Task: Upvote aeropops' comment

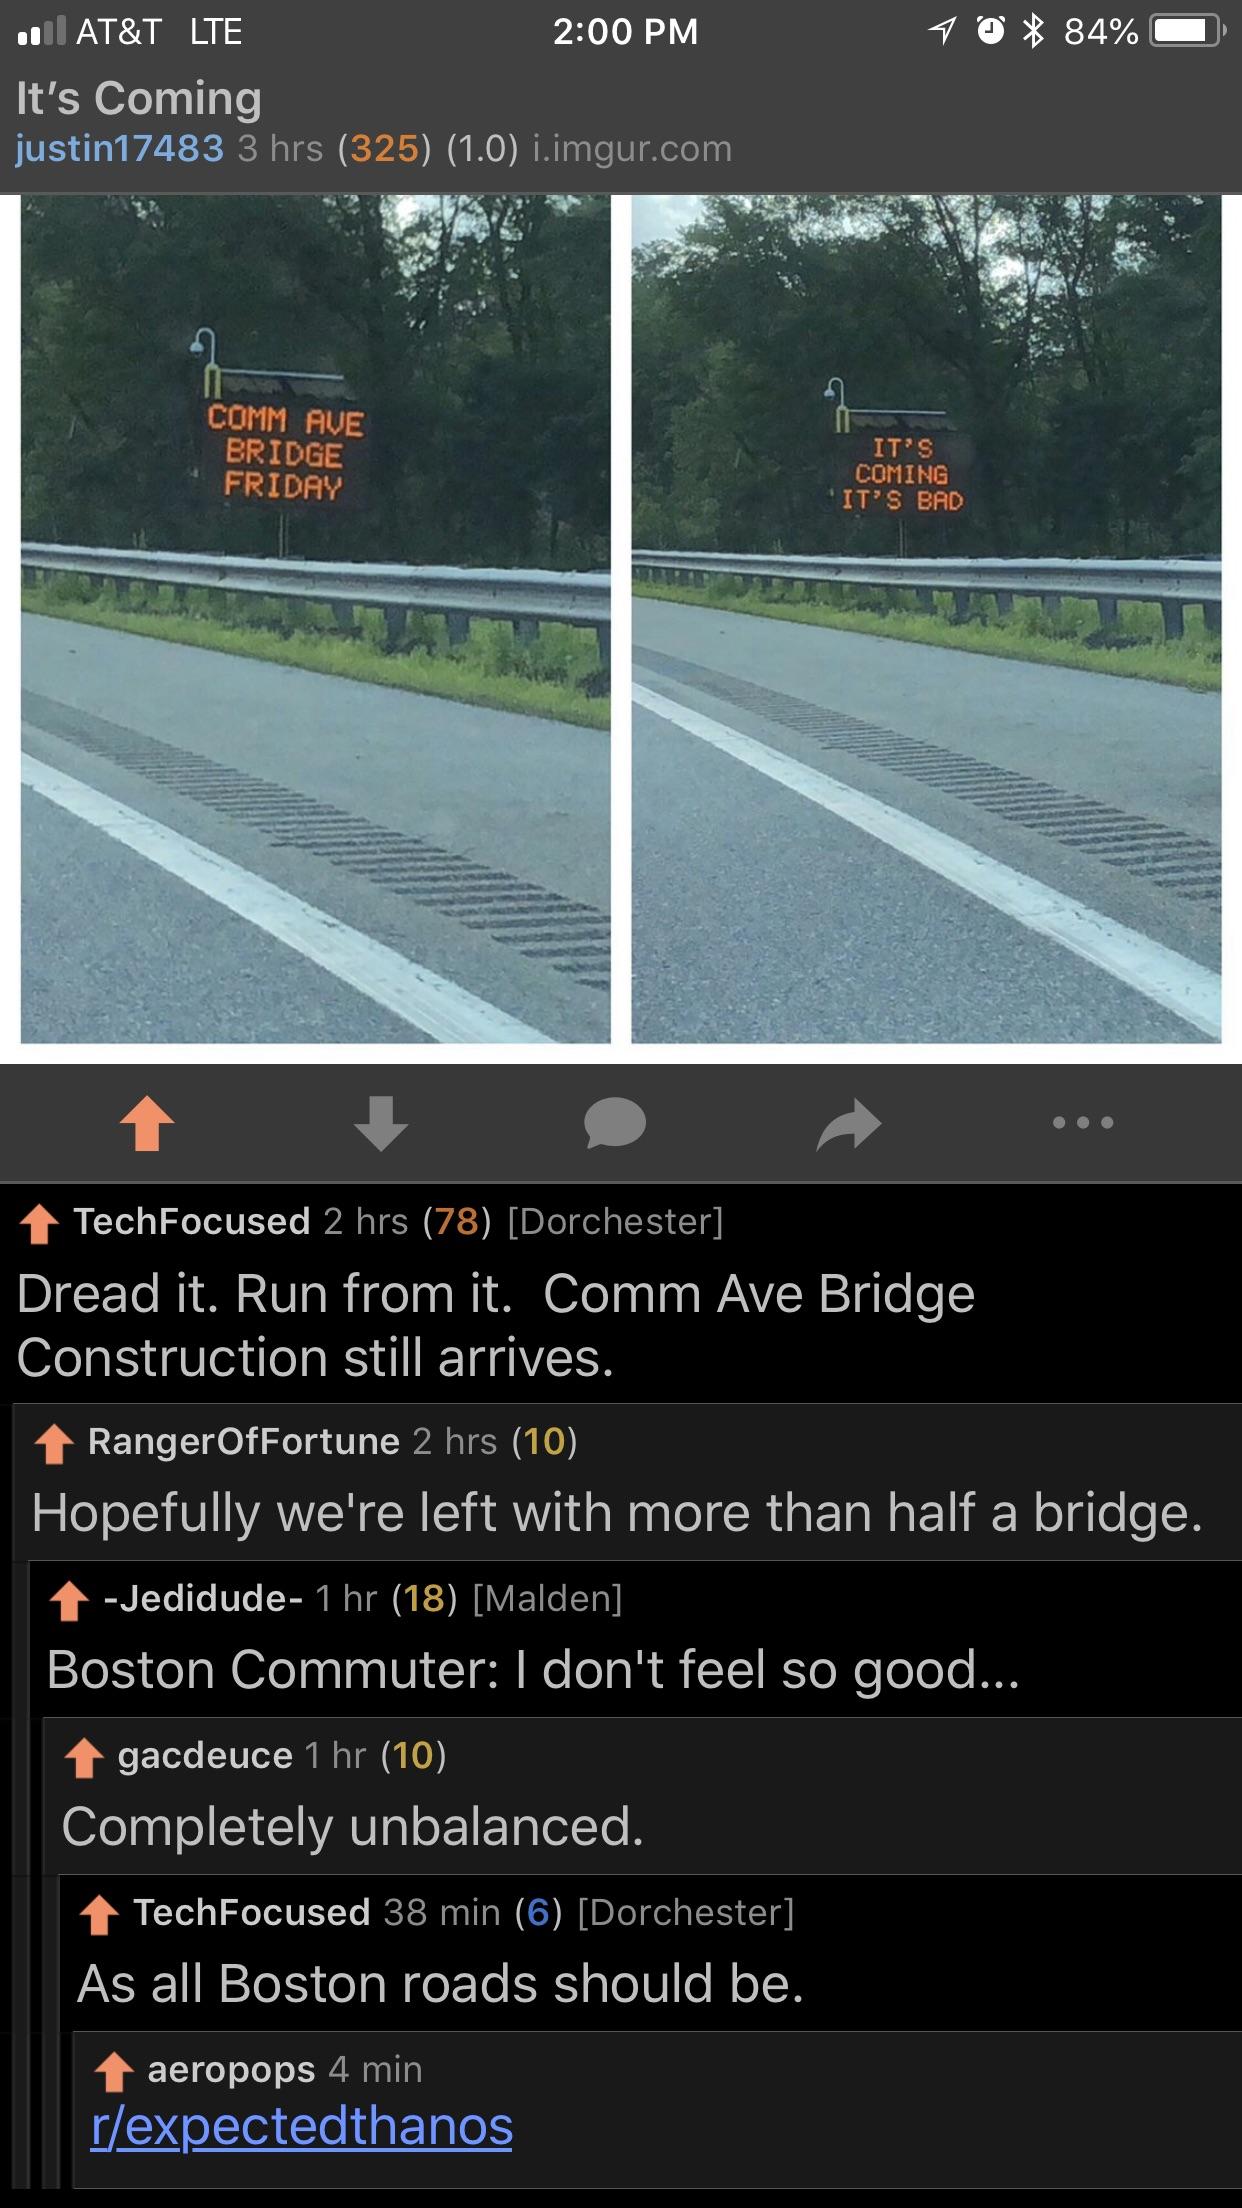Action: point(114,2071)
